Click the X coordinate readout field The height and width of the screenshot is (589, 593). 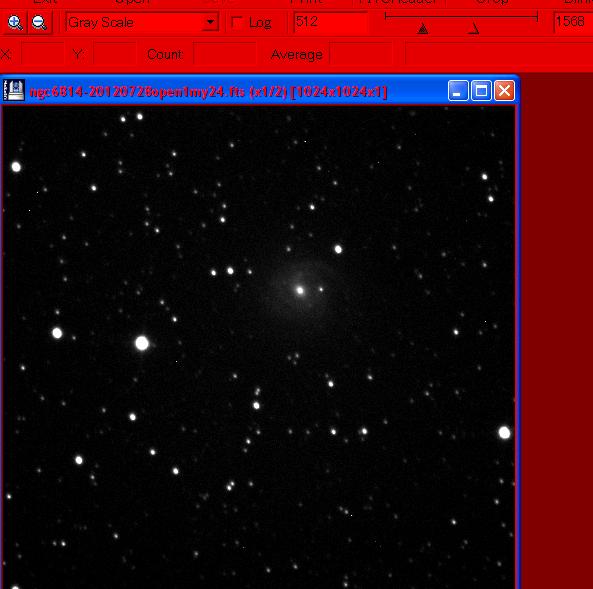(x=42, y=55)
